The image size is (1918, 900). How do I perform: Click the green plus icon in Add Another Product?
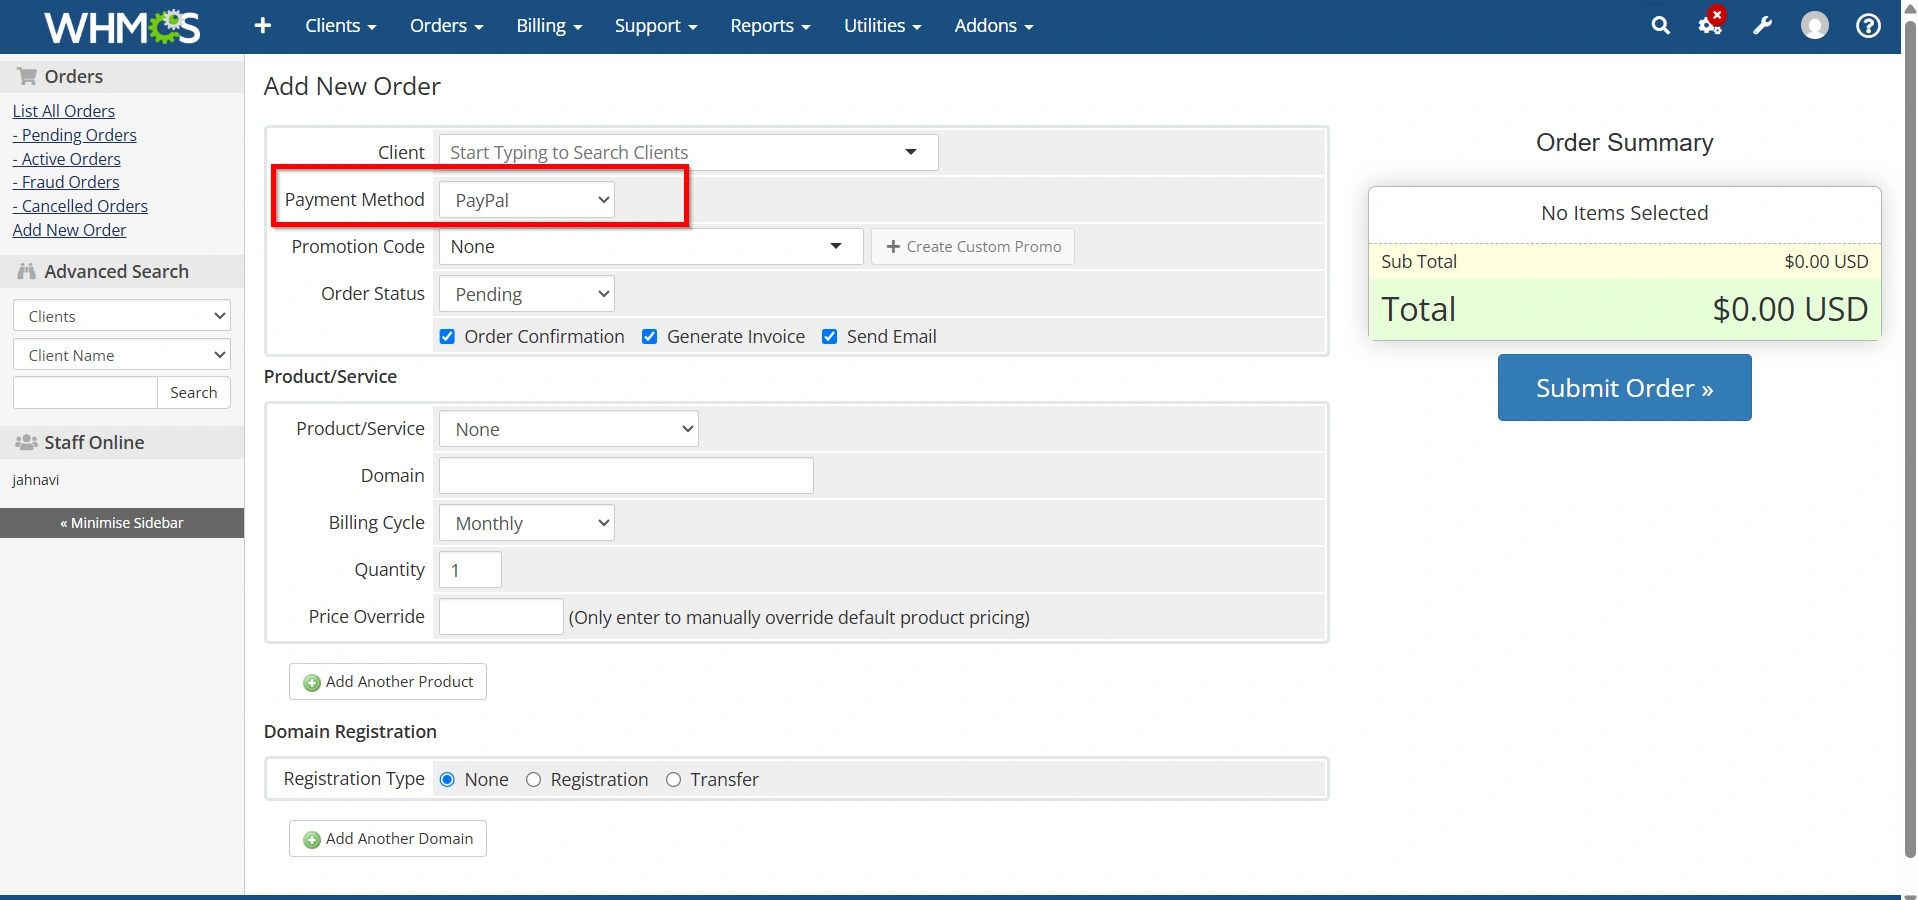pos(312,682)
